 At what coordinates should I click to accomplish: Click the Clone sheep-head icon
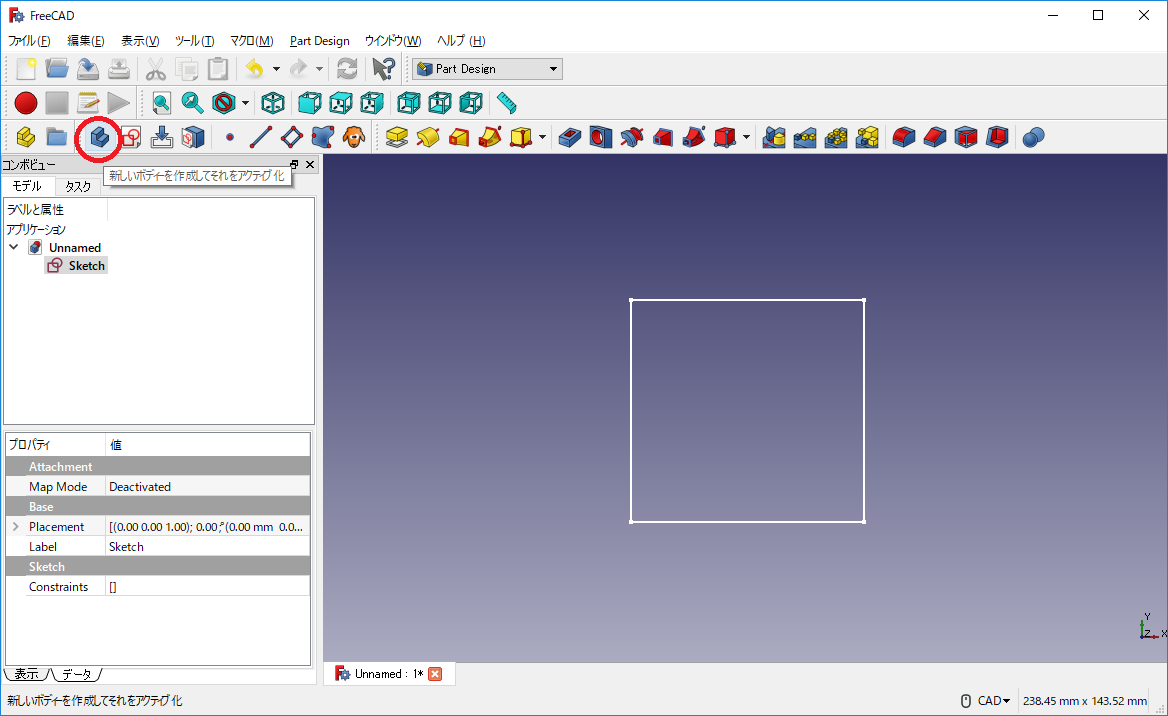pos(354,137)
